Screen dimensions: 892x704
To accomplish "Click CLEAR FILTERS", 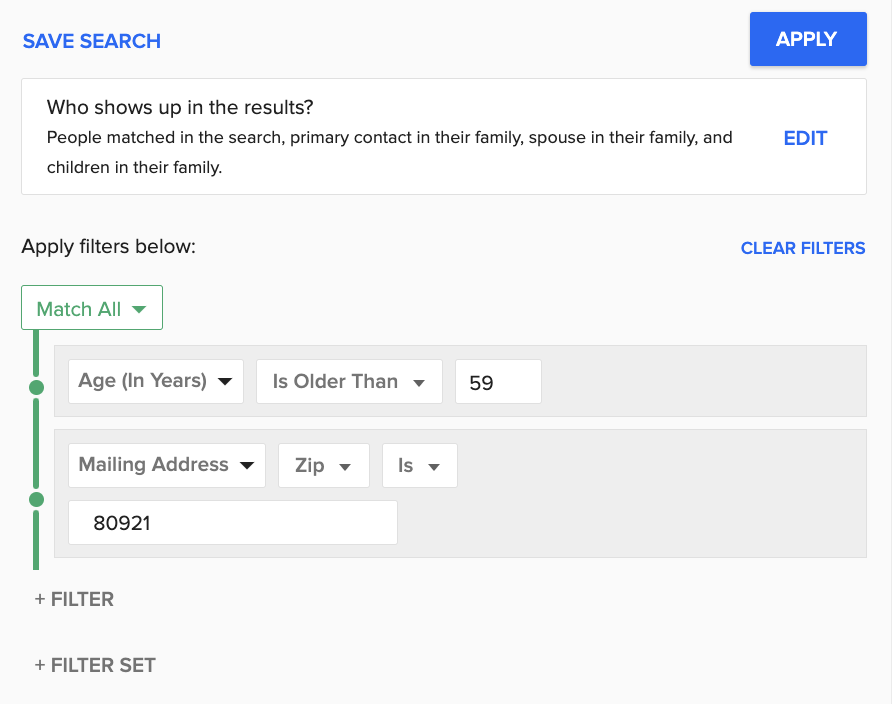I will point(803,247).
